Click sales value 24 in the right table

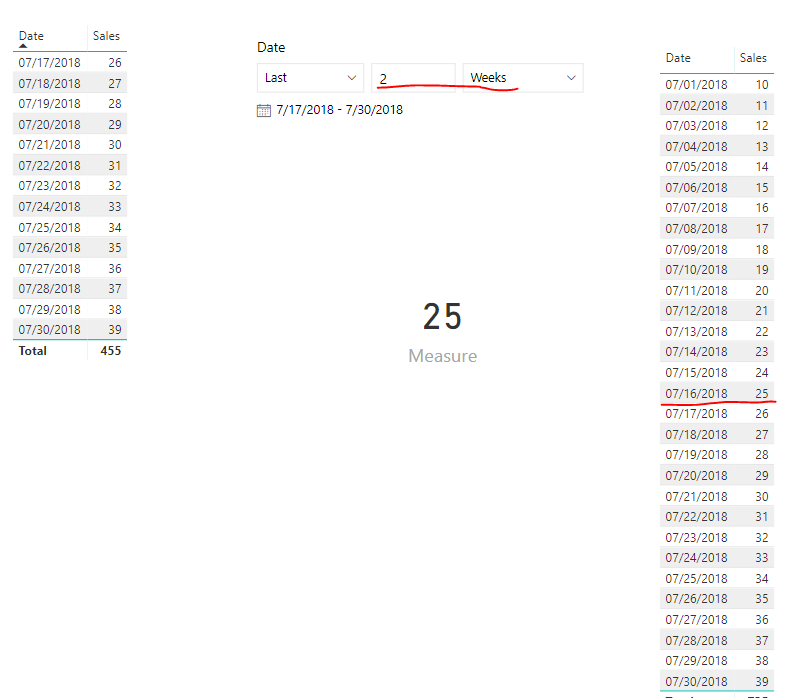click(762, 372)
